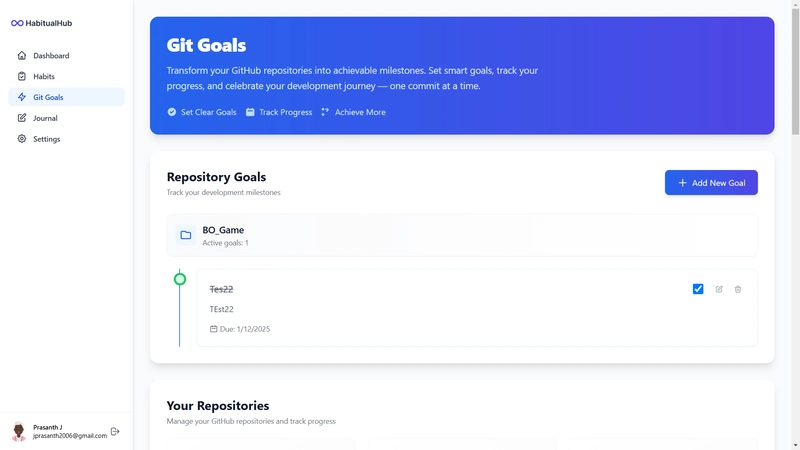Screen dimensions: 800x450
Task: Delete the Tes22 goal via trash icon
Action: [738, 289]
